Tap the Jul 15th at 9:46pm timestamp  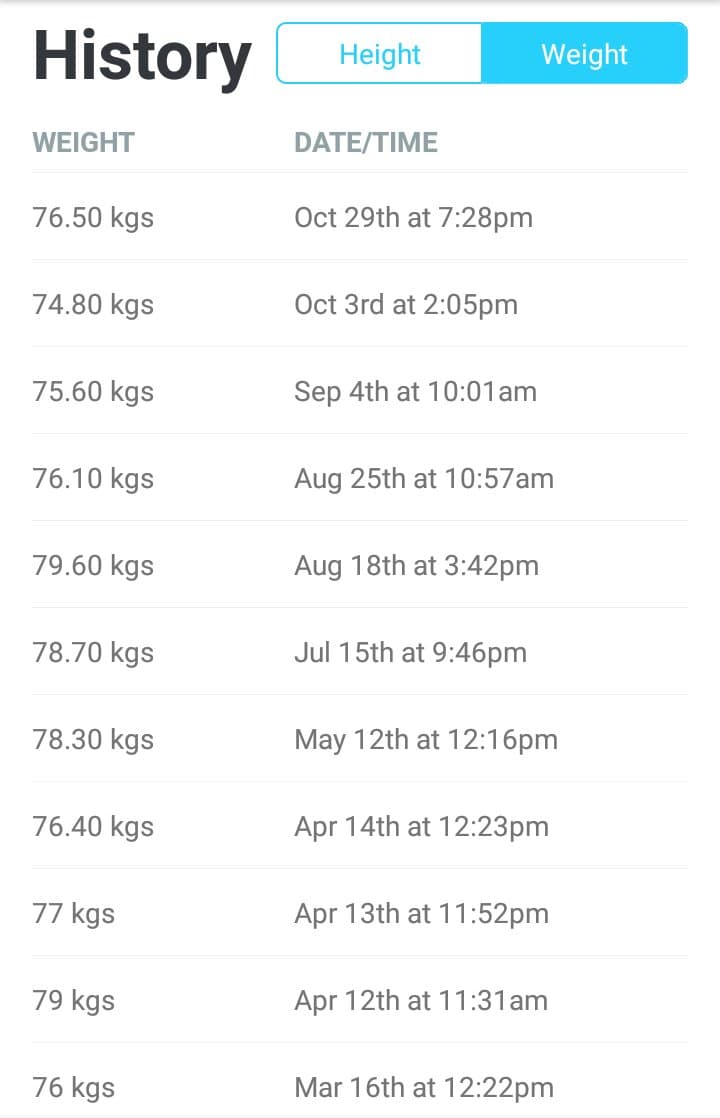pos(411,653)
